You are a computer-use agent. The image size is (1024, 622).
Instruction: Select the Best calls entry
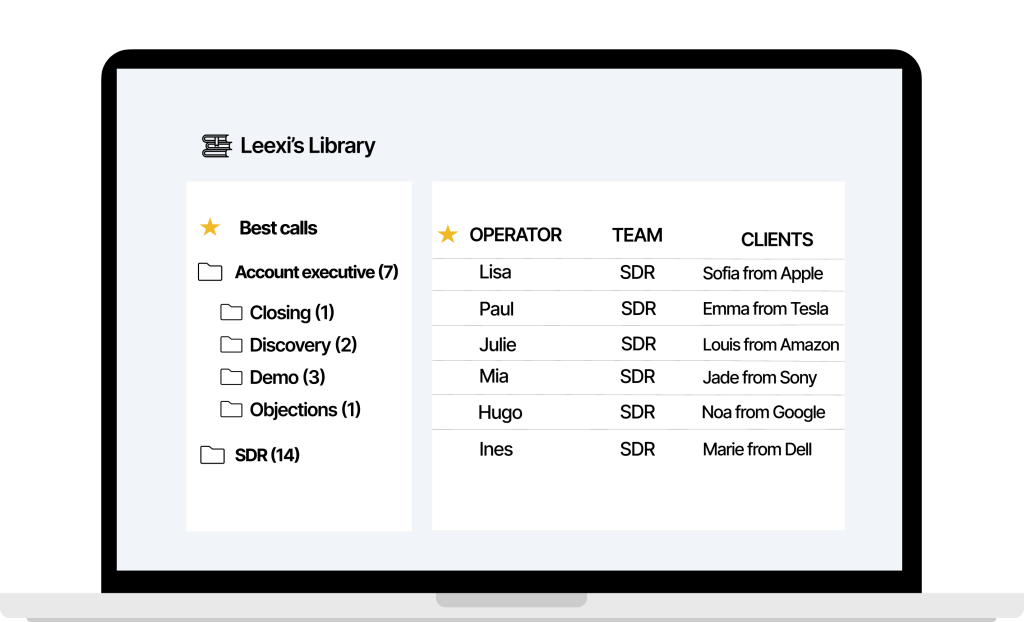pos(277,227)
